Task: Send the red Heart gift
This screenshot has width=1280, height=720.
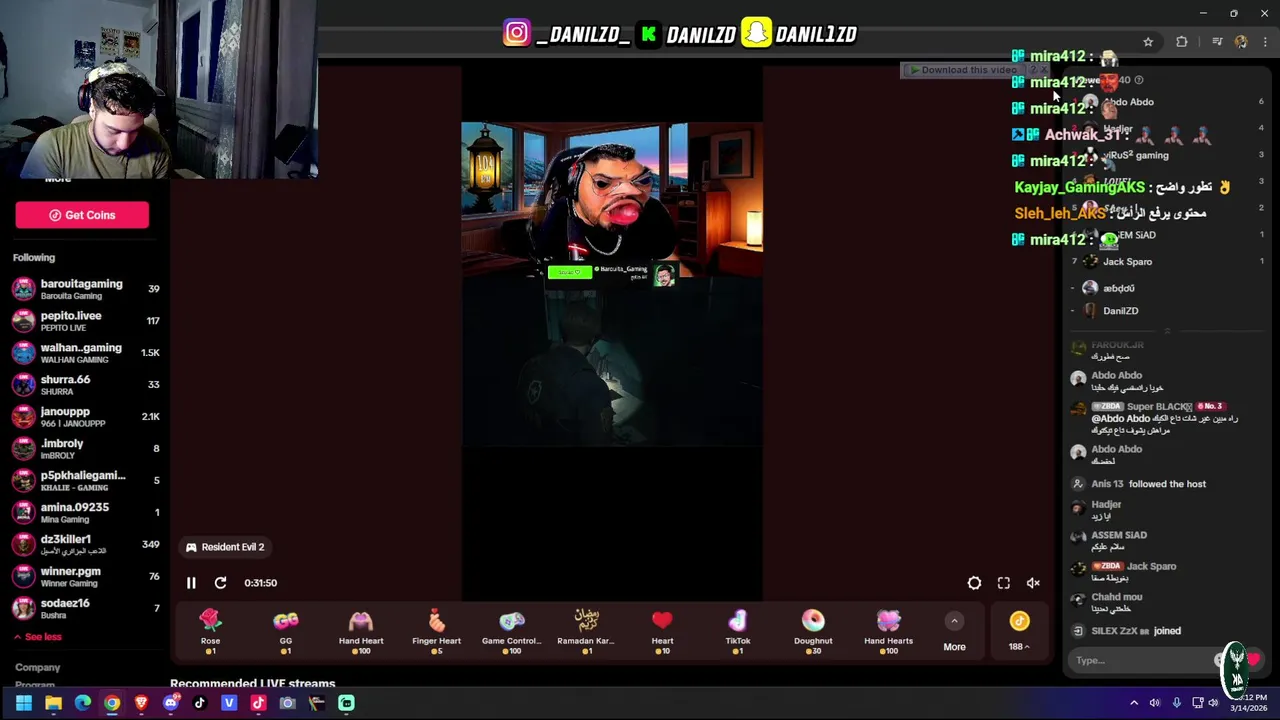Action: 662,632
